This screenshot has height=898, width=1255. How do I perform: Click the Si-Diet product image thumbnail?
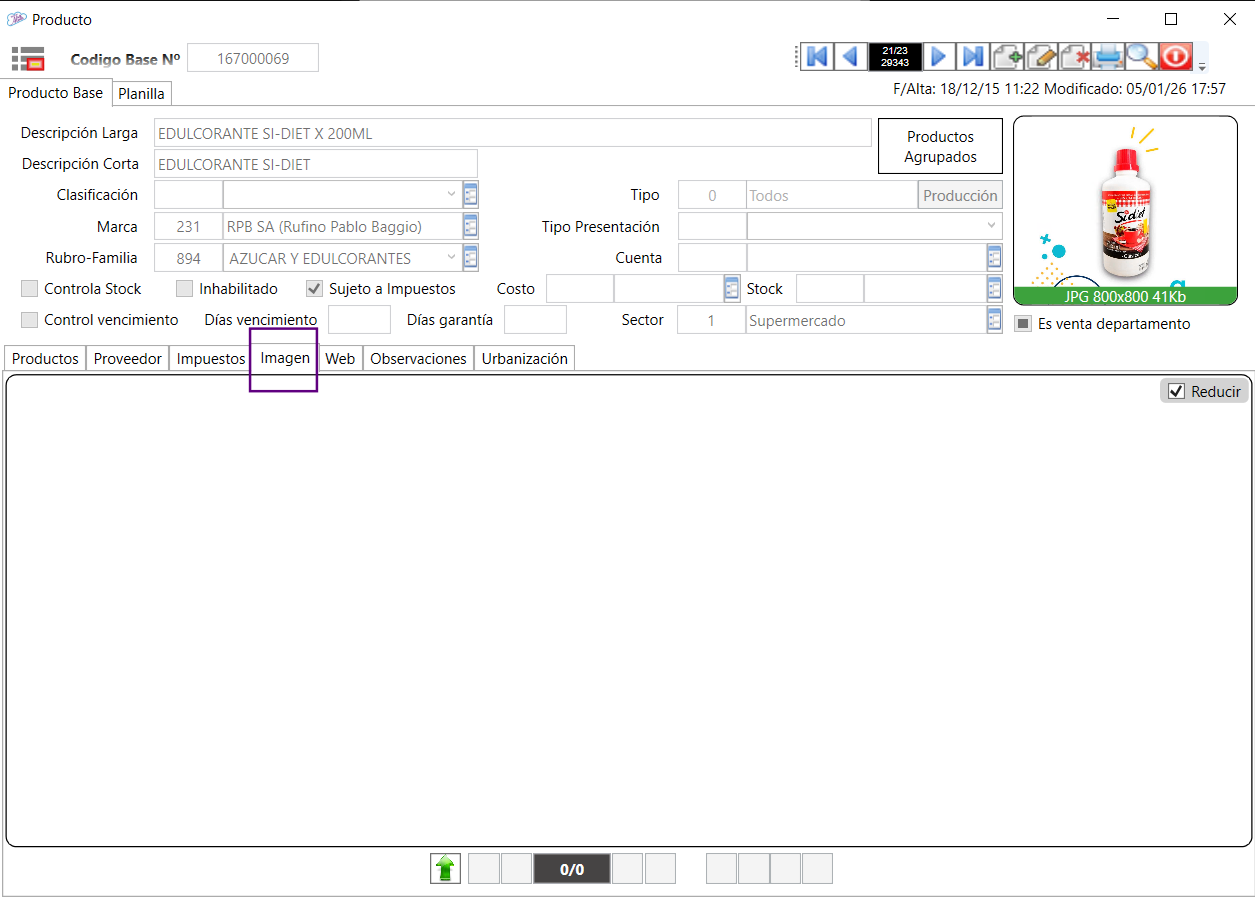pos(1125,210)
